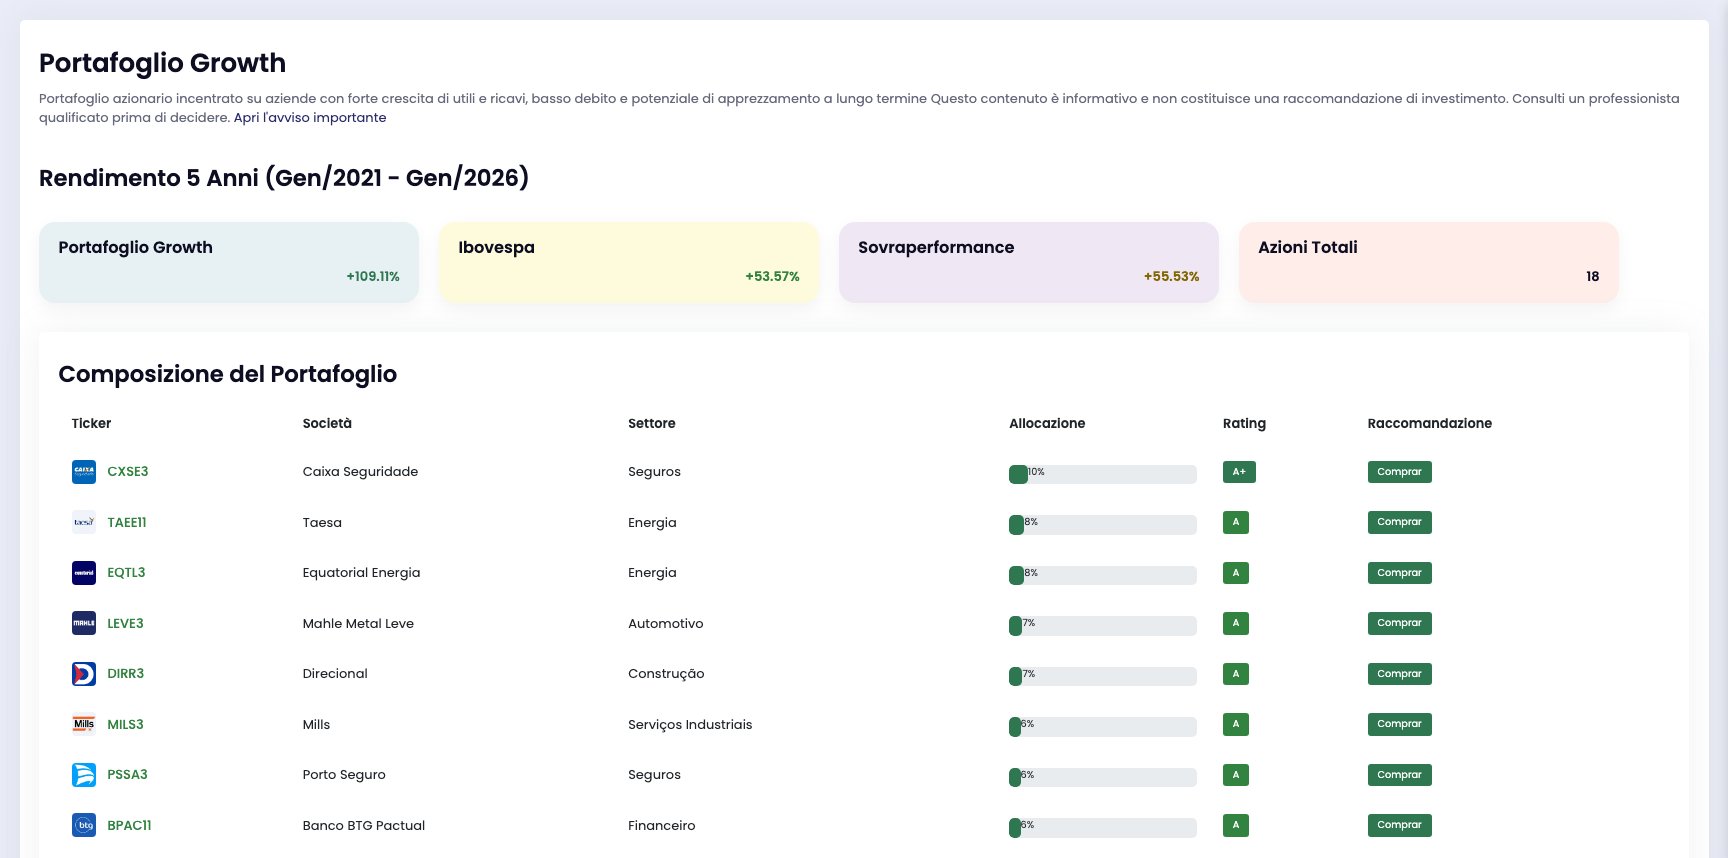
Task: Click the BTG Pactual logo icon
Action: point(84,825)
